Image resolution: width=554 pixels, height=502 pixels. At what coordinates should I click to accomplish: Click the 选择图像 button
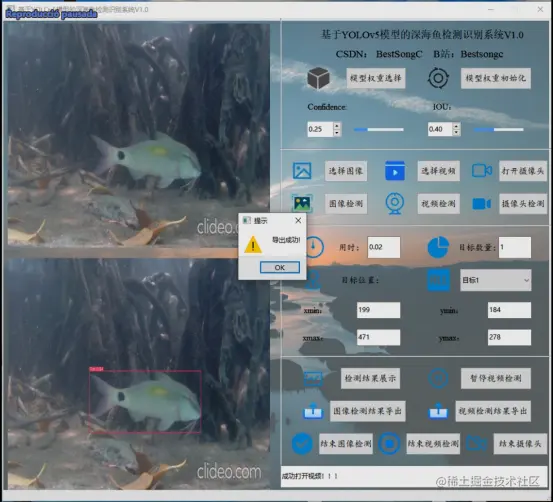click(346, 171)
